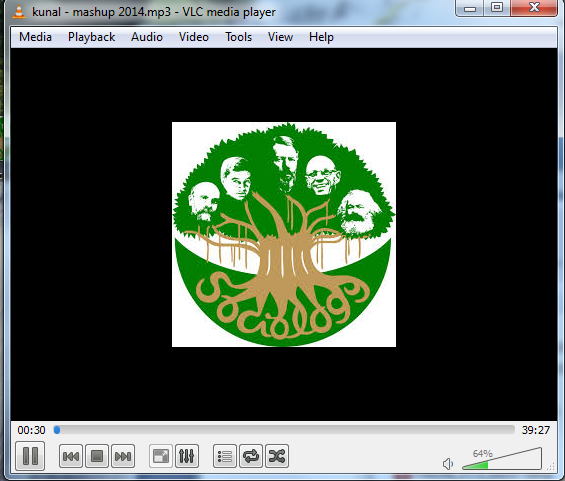Click the VLC cone title bar icon

tap(19, 12)
